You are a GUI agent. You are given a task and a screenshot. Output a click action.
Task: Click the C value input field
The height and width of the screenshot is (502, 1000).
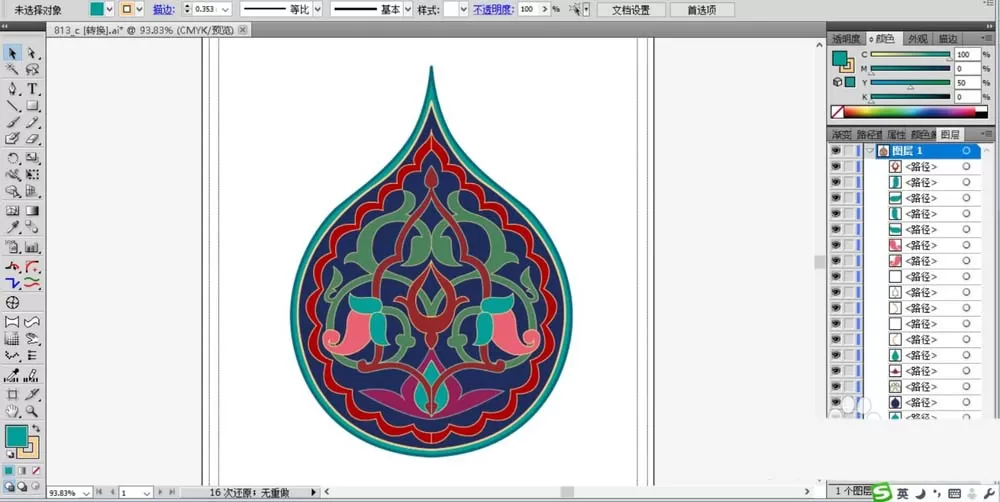tap(967, 55)
